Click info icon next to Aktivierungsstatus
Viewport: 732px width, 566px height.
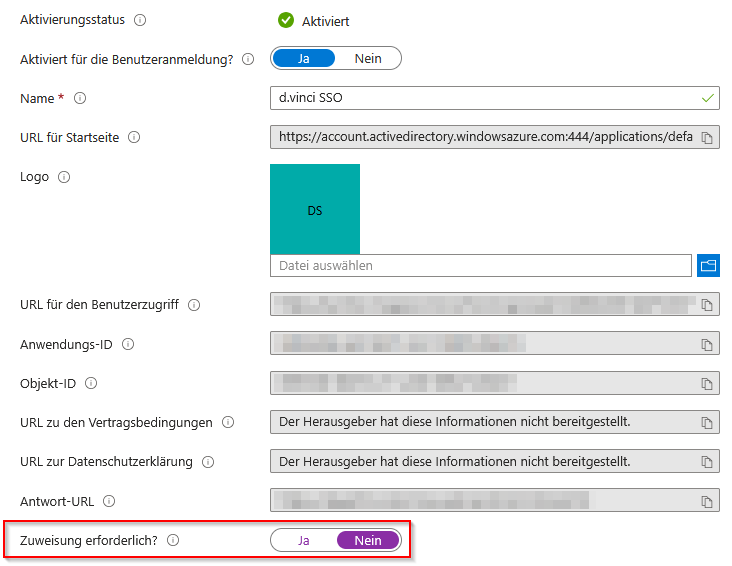click(140, 20)
